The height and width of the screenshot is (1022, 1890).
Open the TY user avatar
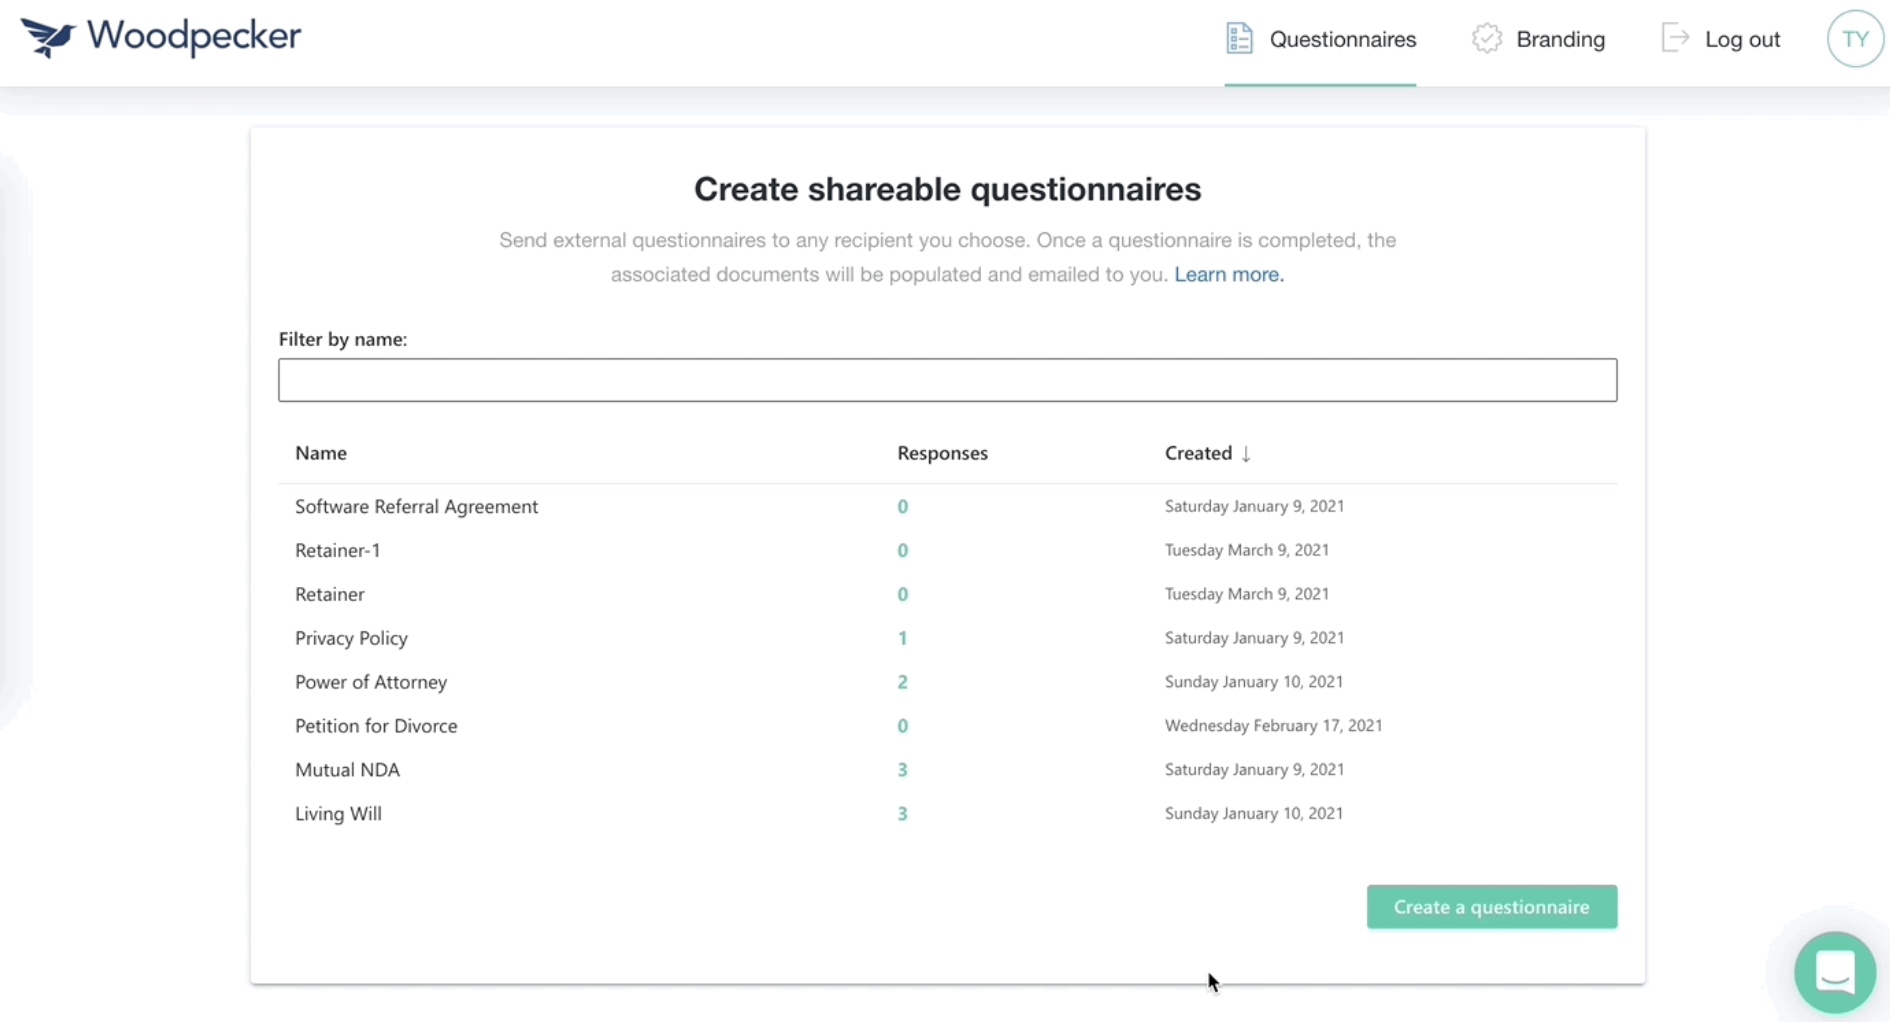click(x=1855, y=39)
